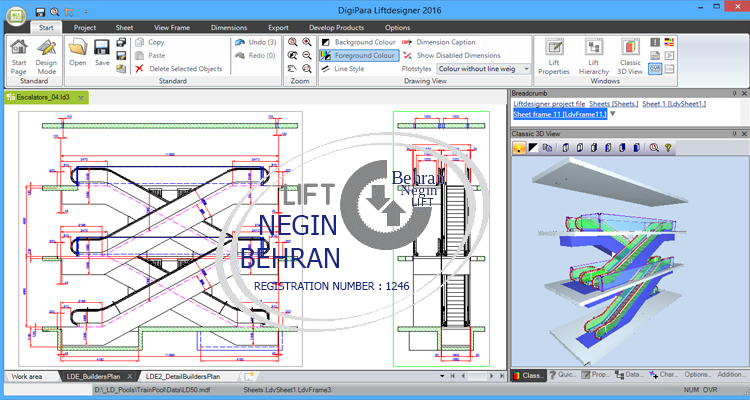Select the Dimensions ribbon tab
750x400 pixels.
[229, 27]
